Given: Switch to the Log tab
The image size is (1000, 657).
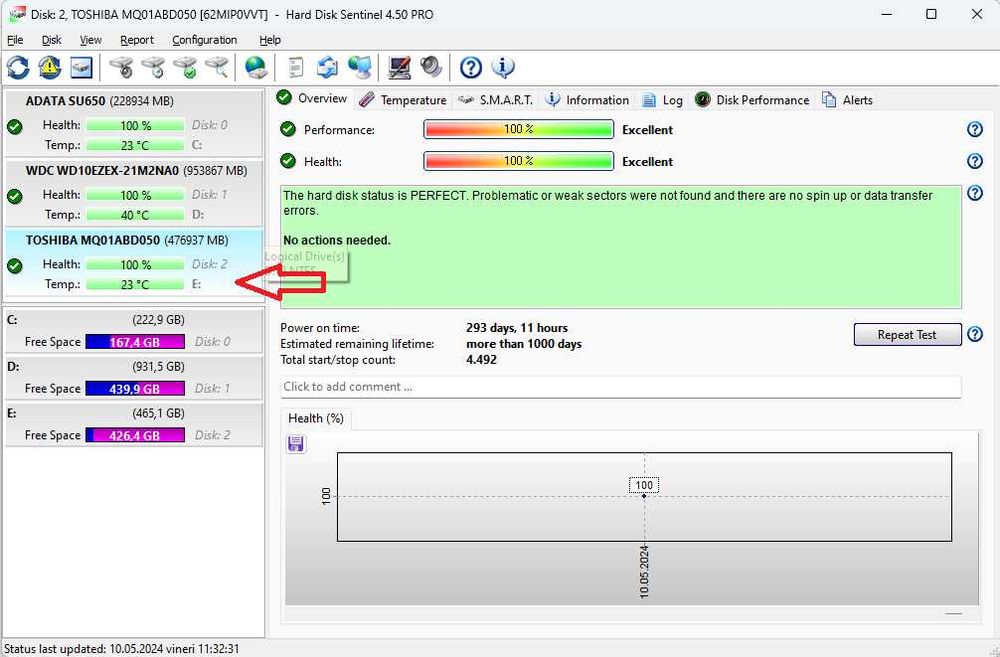Looking at the screenshot, I should tap(663, 100).
